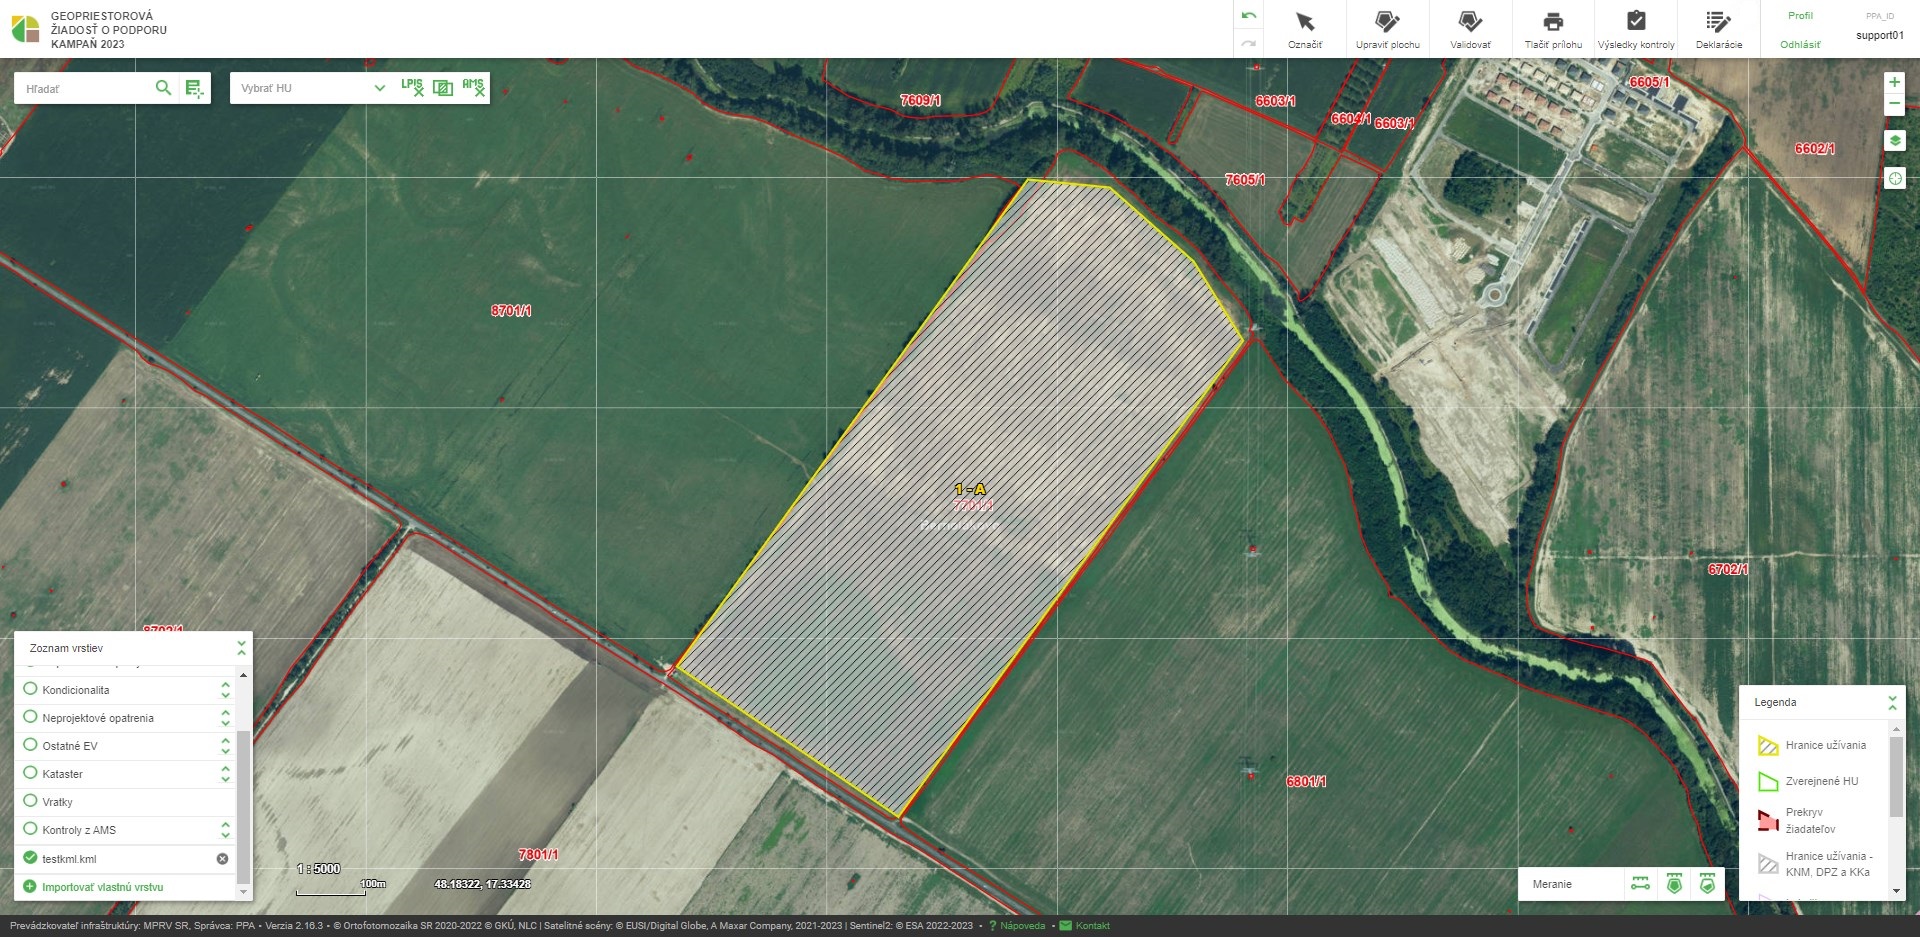1920x937 pixels.
Task: Open Výsledky kontroly clipboard icon
Action: (1636, 29)
